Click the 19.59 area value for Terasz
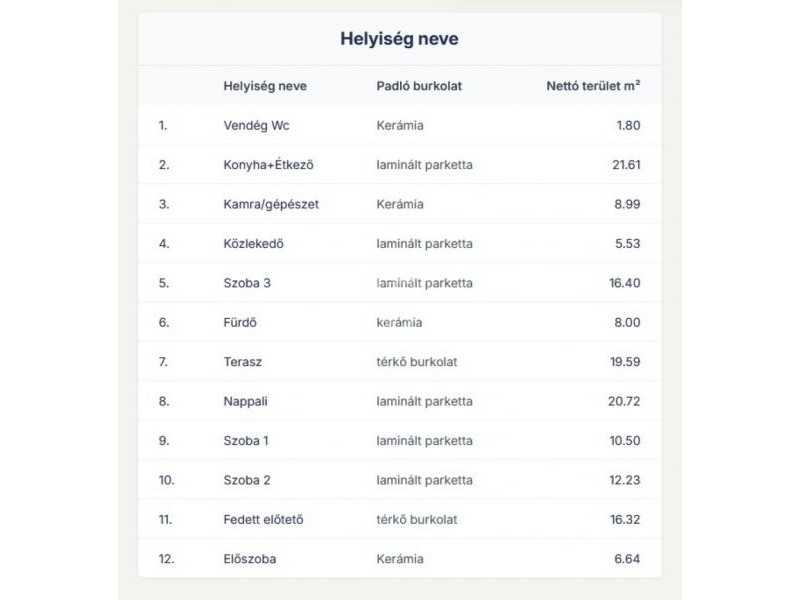Image resolution: width=800 pixels, height=600 pixels. tap(626, 362)
